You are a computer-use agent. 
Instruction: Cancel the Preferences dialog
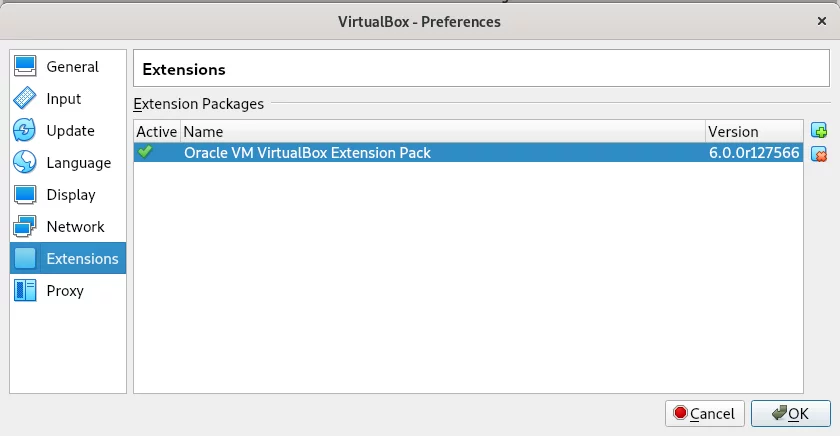point(705,414)
